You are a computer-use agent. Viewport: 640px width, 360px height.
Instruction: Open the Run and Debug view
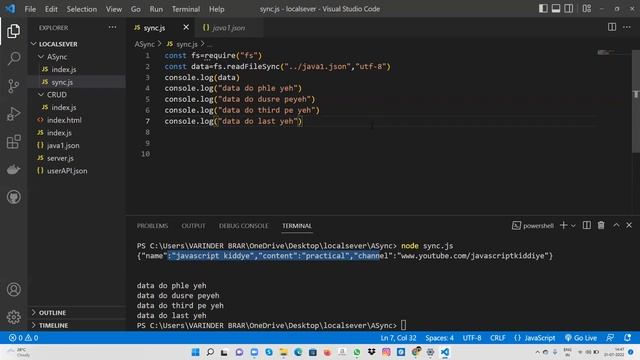13,114
